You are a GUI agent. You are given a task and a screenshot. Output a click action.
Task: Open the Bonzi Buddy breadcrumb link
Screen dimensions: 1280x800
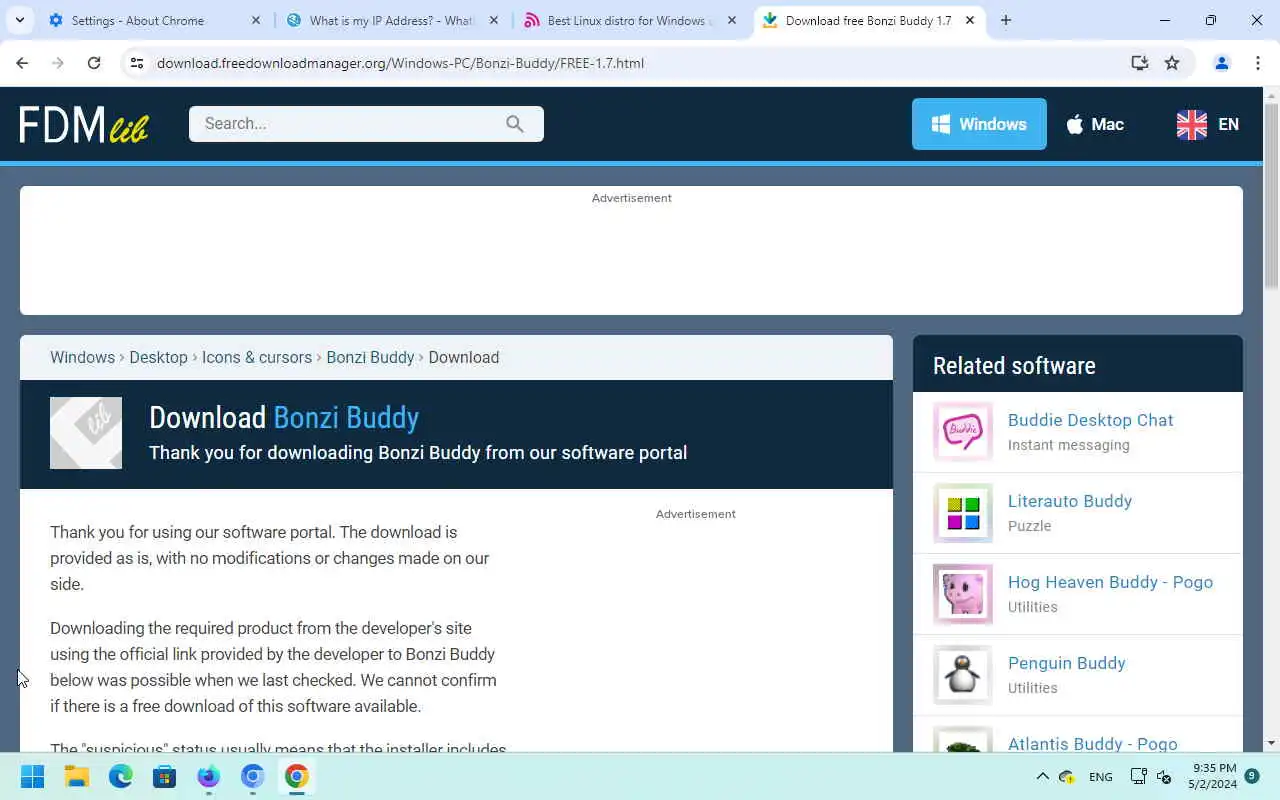370,357
